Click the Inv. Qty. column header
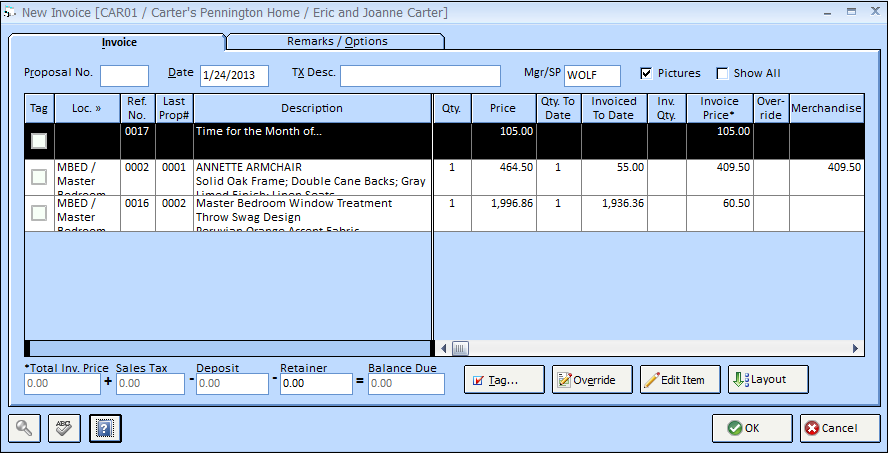 point(667,108)
